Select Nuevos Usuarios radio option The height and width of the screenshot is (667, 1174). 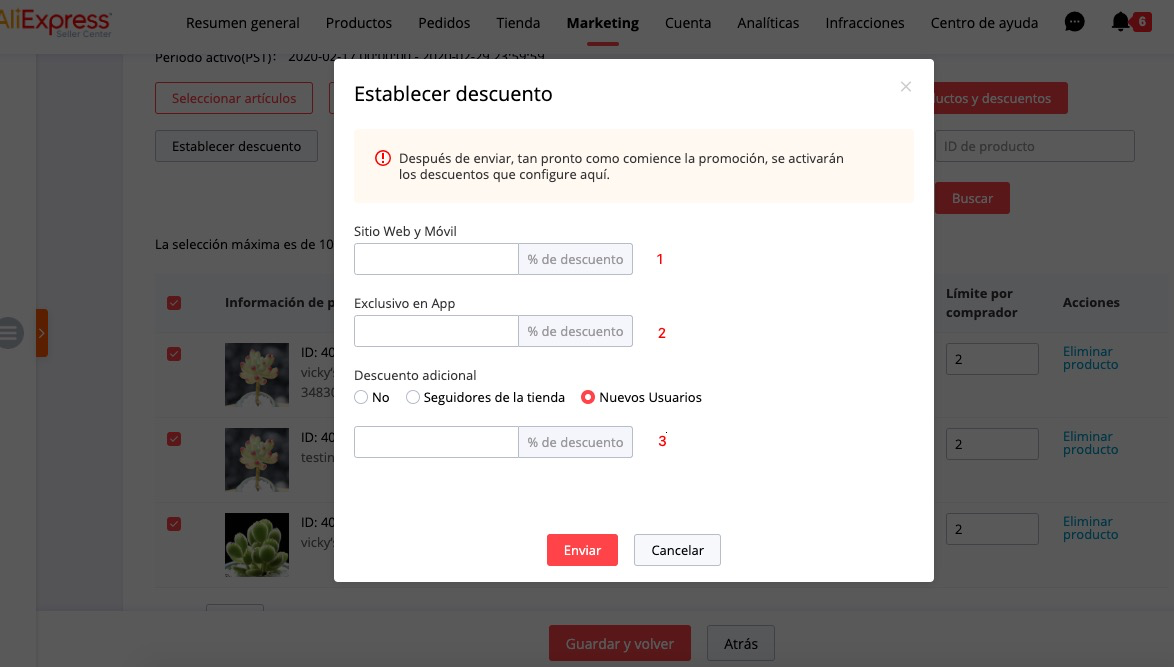pyautogui.click(x=588, y=398)
